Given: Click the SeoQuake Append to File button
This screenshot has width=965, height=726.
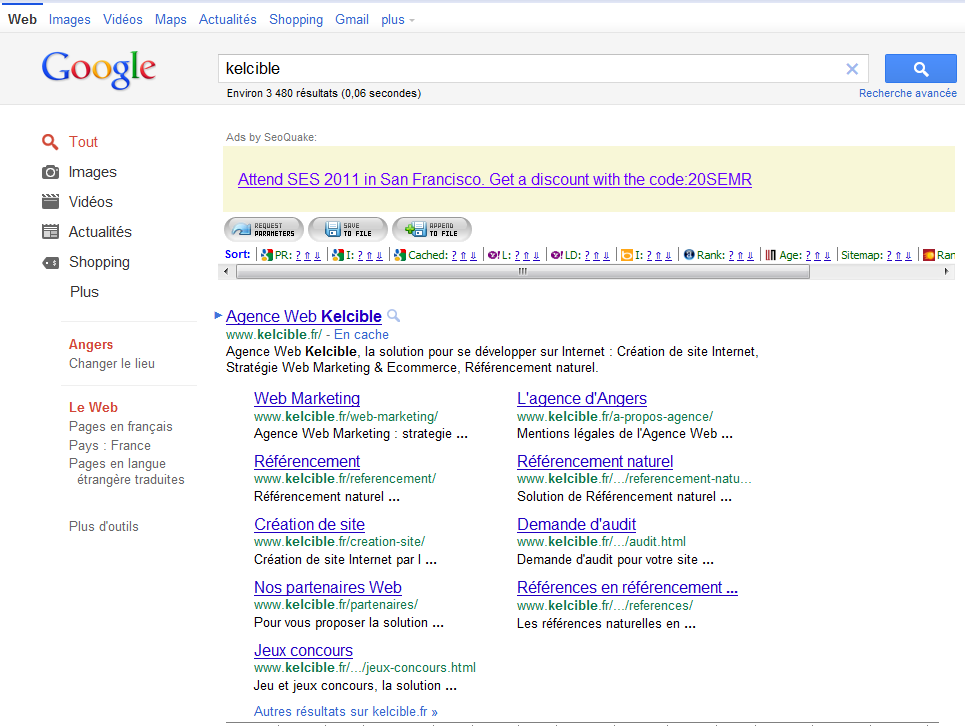Looking at the screenshot, I should (x=432, y=229).
